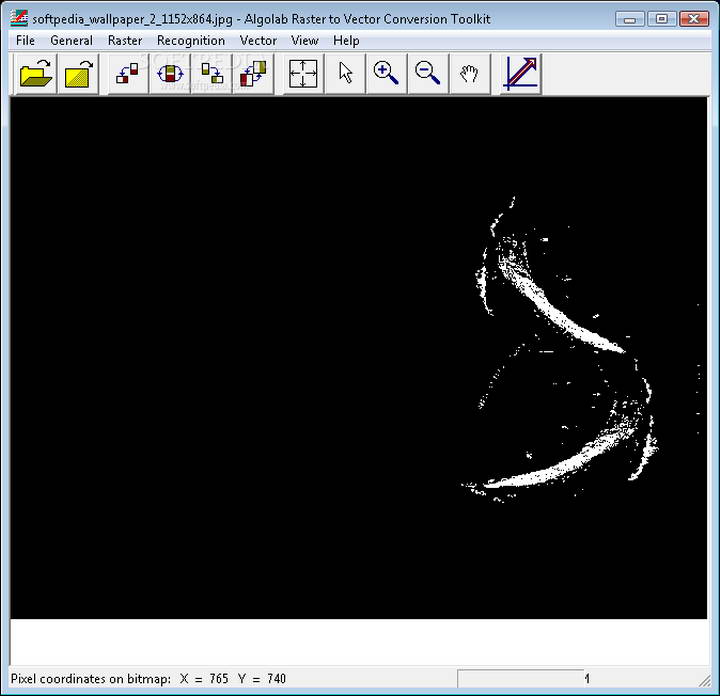Select the zoom in magnifier tool
Image resolution: width=720 pixels, height=696 pixels.
pos(386,73)
